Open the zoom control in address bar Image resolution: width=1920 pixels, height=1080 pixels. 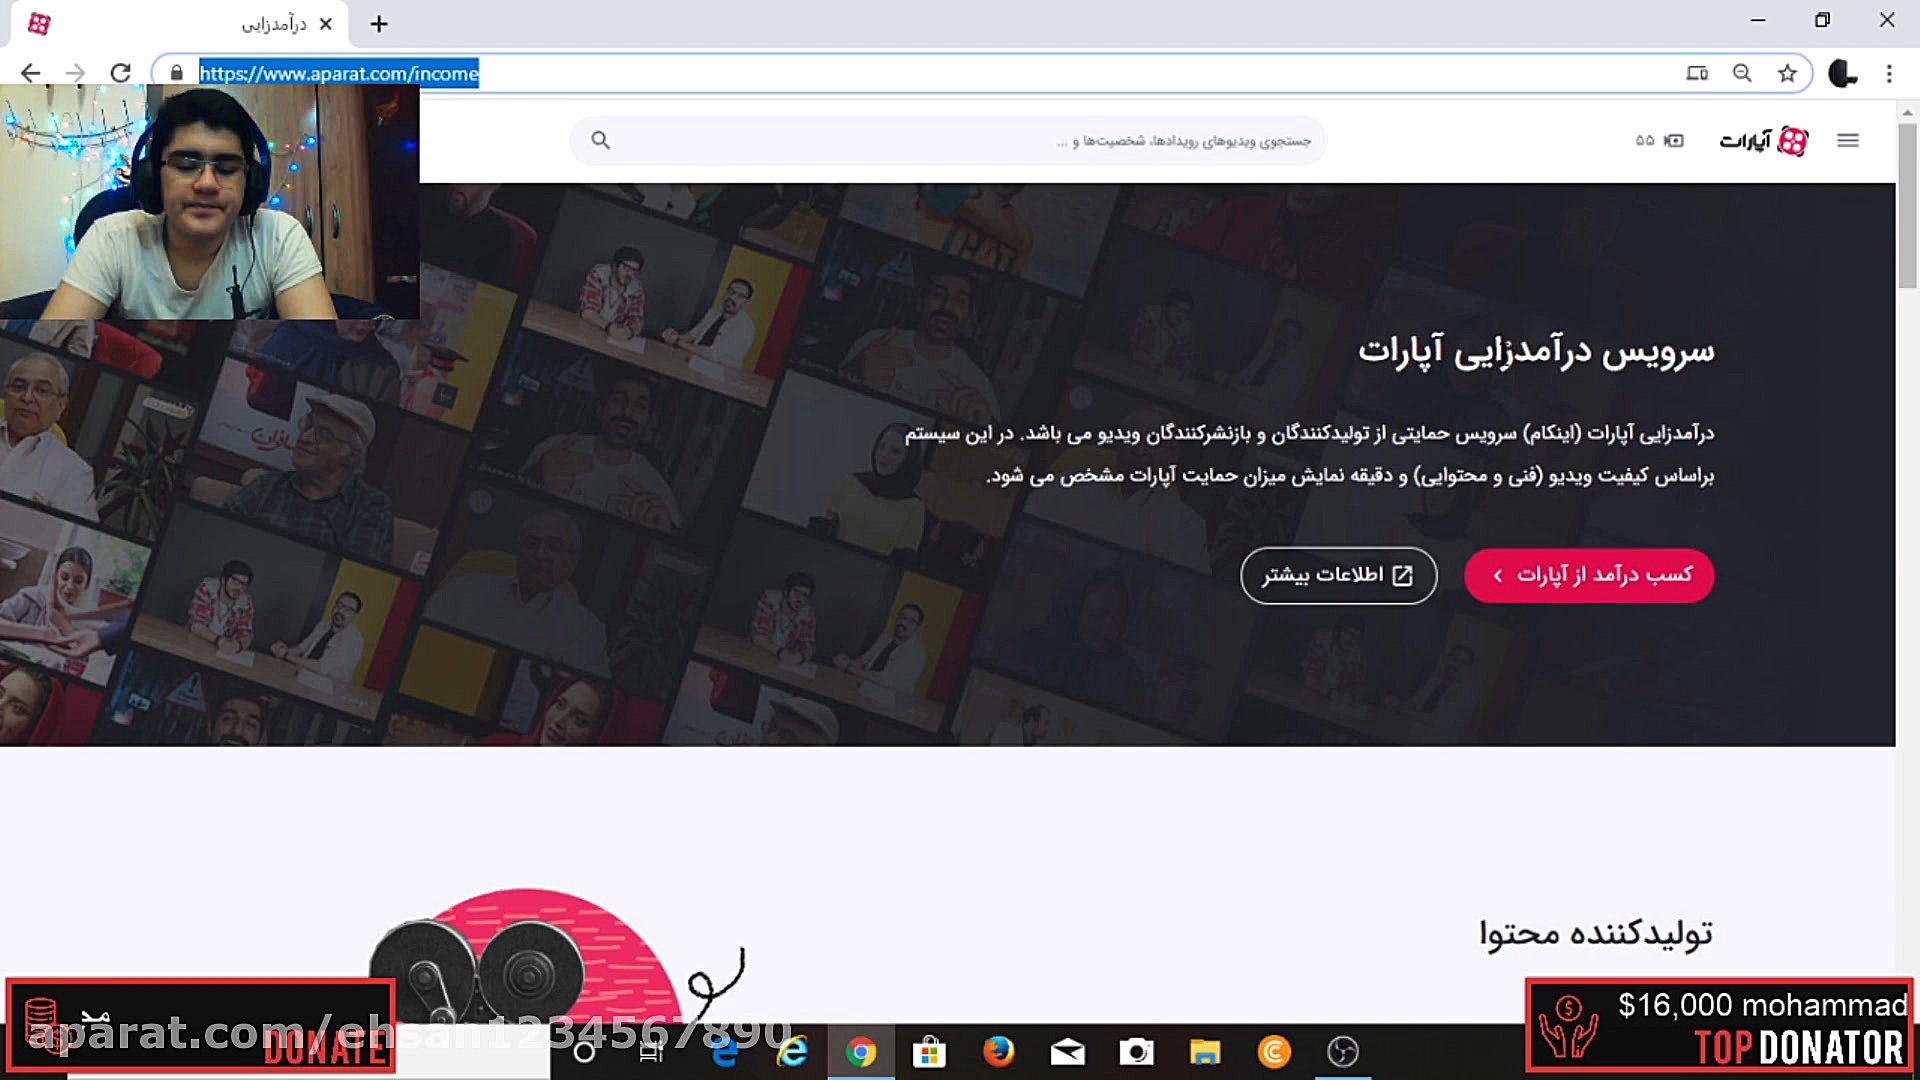tap(1742, 73)
